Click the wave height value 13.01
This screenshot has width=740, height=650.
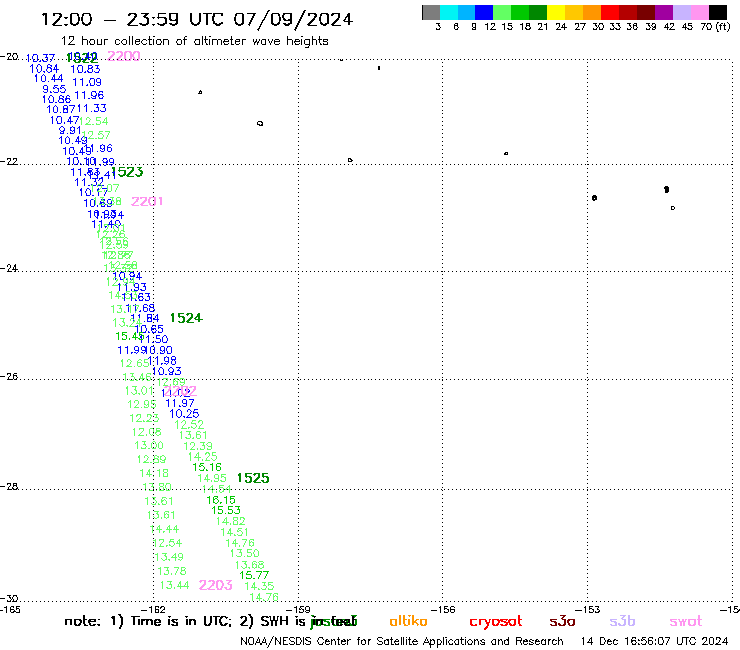tap(139, 391)
